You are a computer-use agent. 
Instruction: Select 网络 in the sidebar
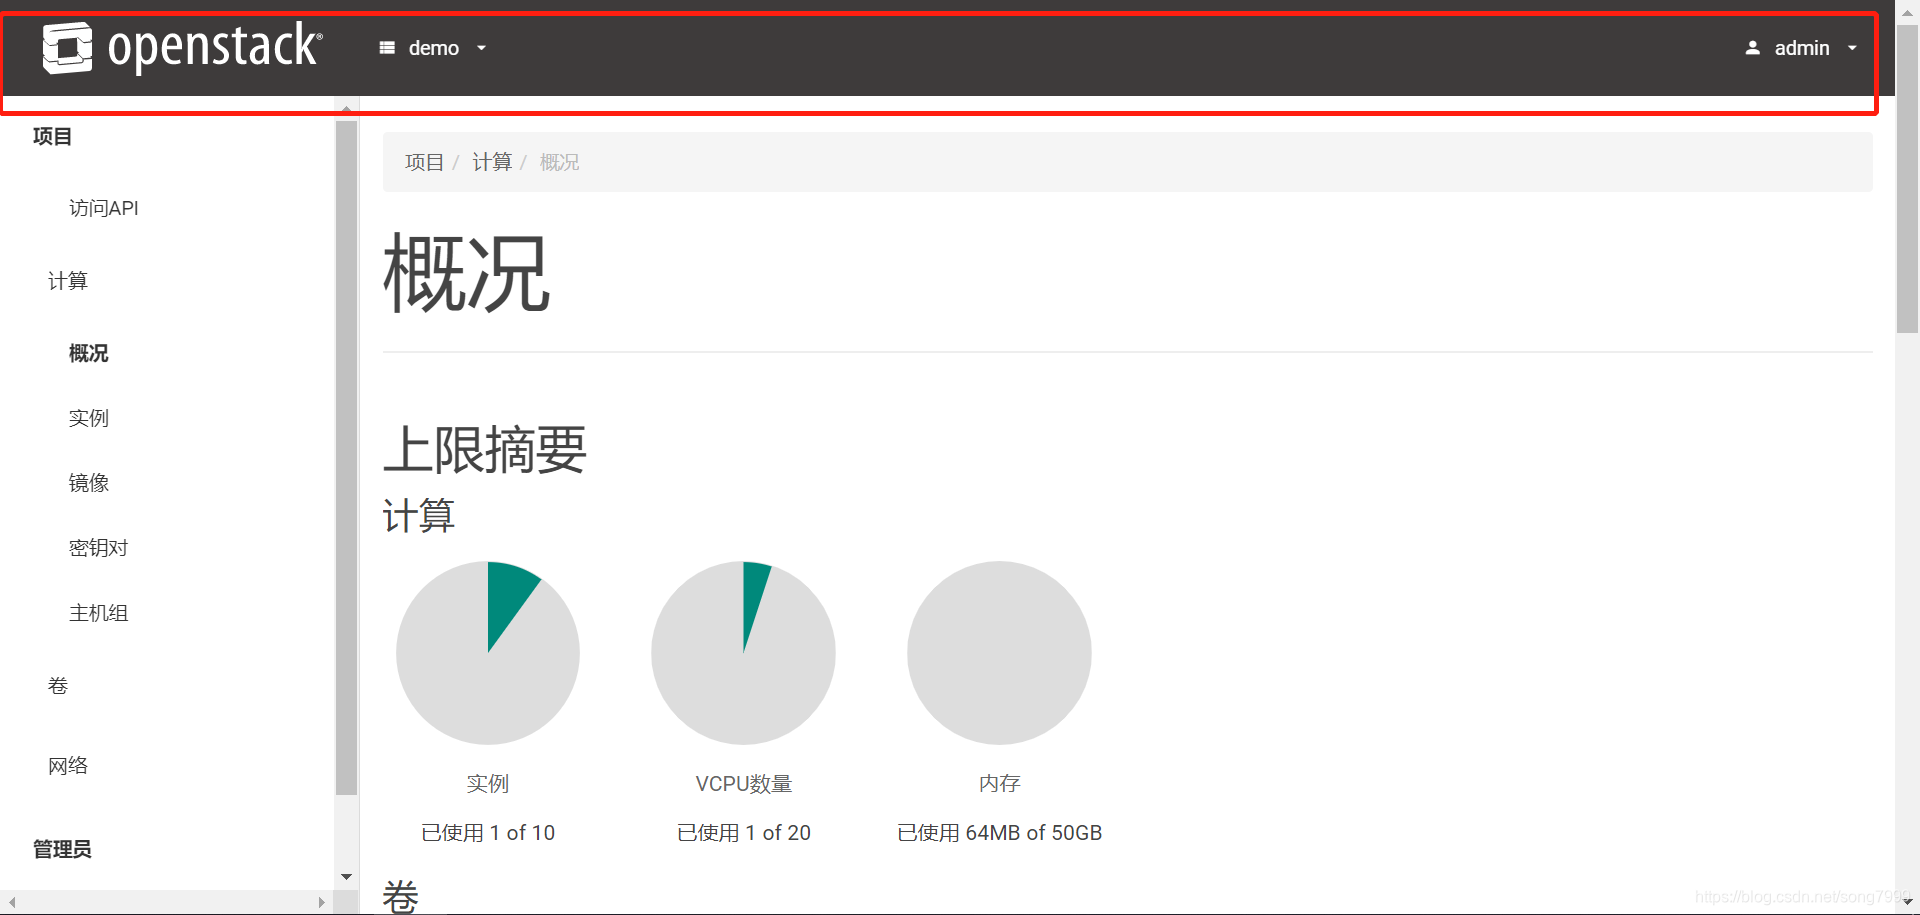coord(67,765)
